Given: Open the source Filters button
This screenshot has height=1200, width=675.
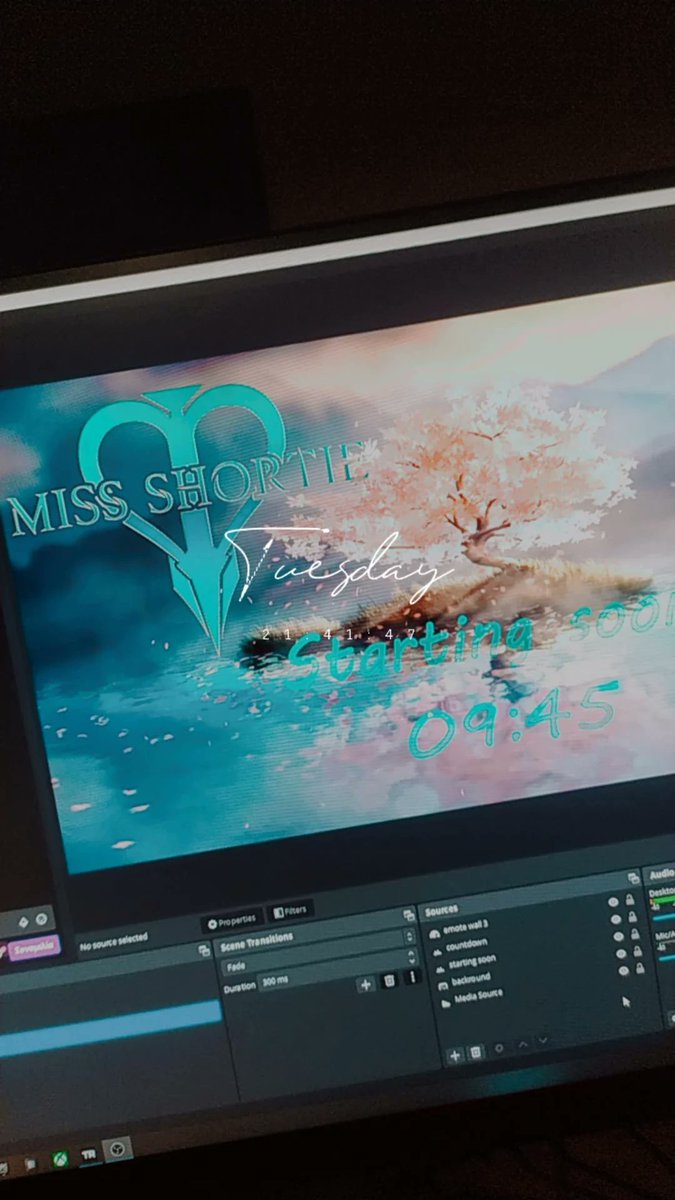Looking at the screenshot, I should tap(290, 910).
